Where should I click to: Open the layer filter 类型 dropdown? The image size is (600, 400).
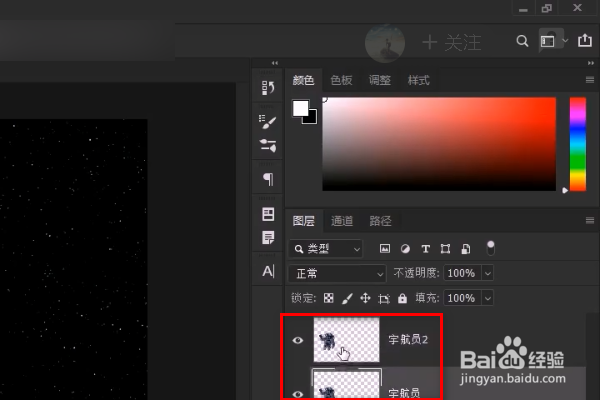[x=326, y=249]
